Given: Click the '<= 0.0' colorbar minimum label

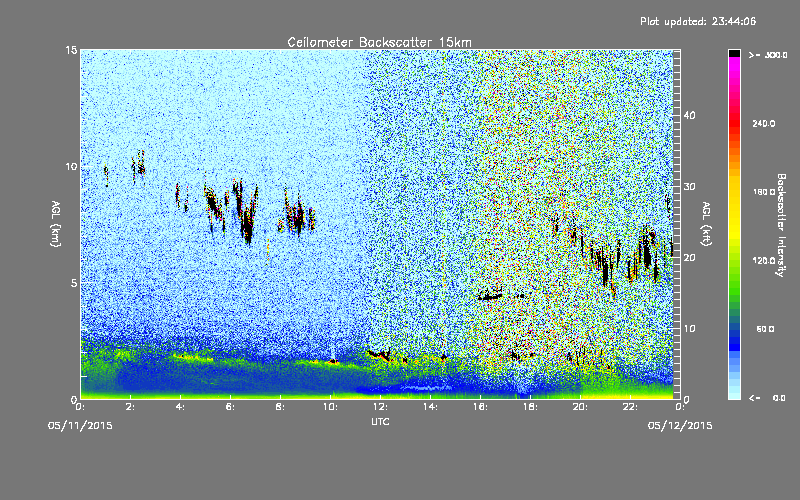Looking at the screenshot, I should [768, 398].
